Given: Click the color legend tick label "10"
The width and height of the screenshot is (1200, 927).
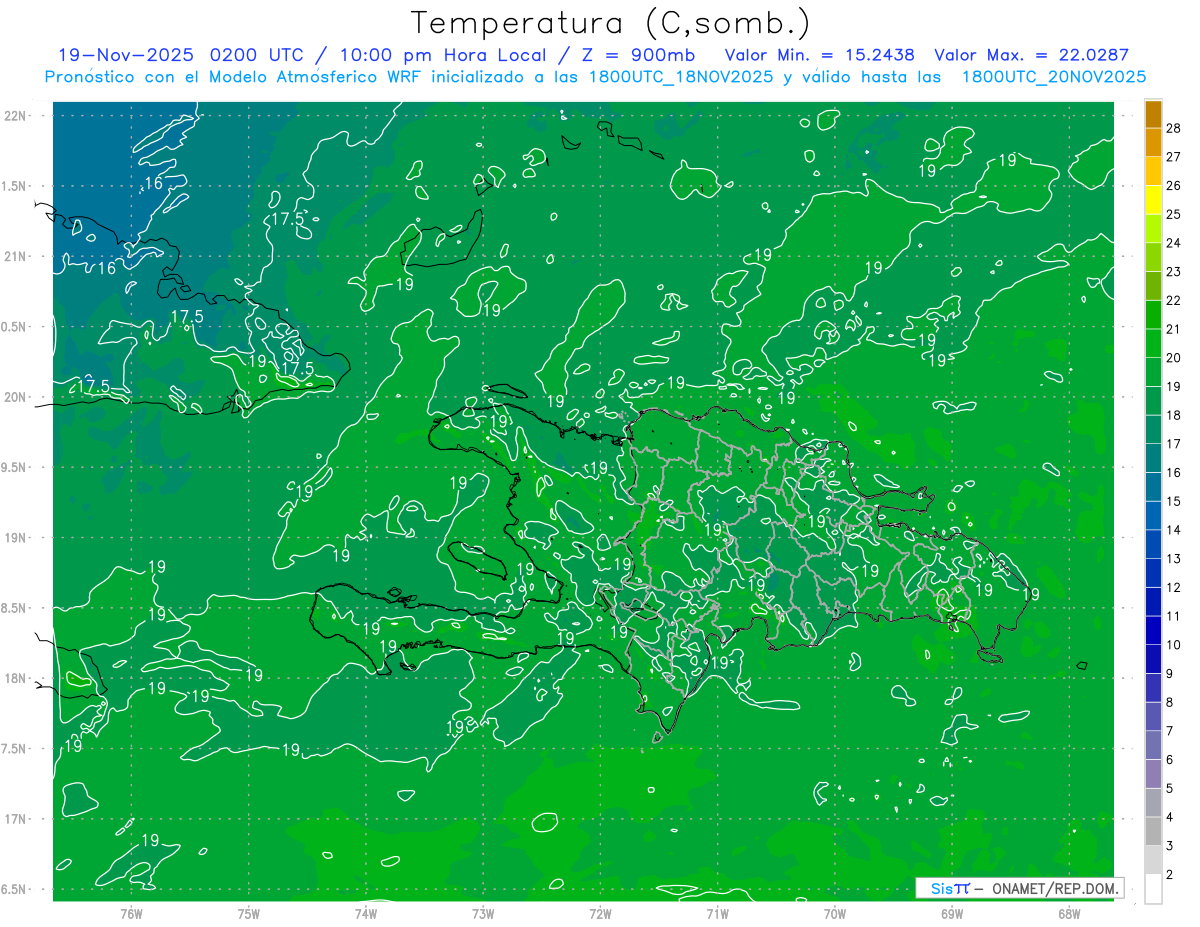Looking at the screenshot, I should coord(1173,645).
